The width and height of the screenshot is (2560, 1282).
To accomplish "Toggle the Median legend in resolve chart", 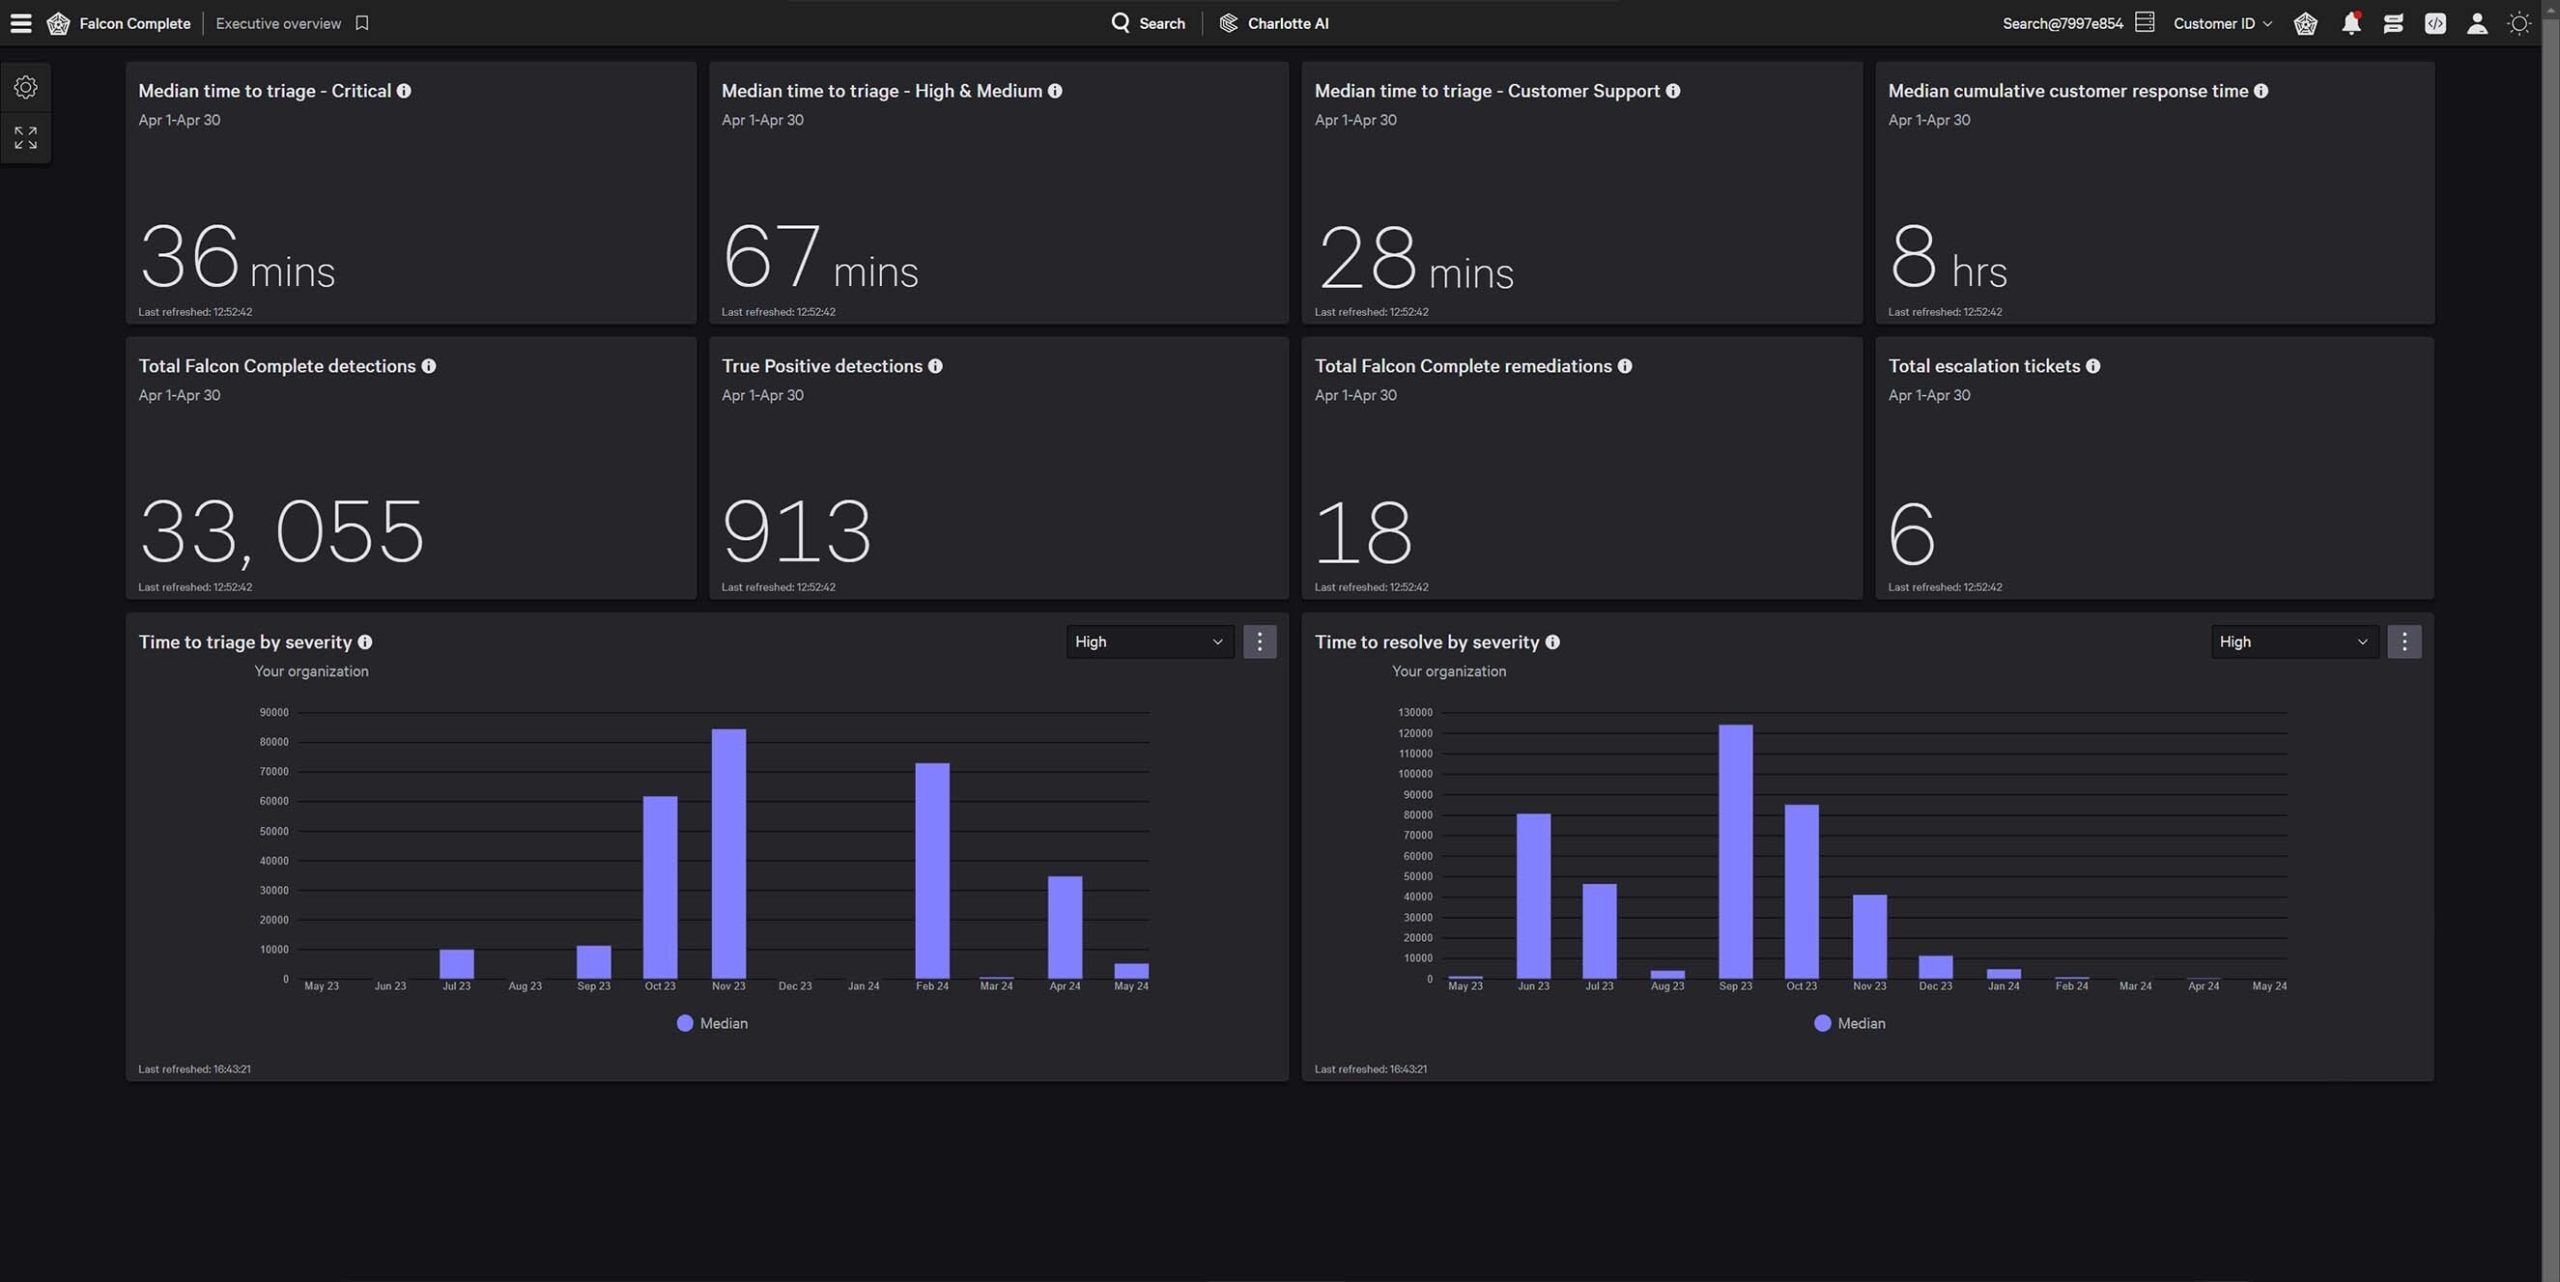I will coord(1849,1023).
